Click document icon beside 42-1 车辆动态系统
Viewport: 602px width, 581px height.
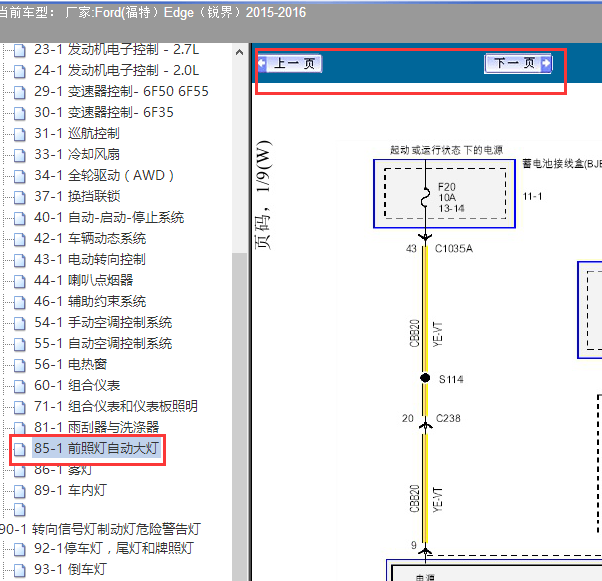tap(20, 240)
